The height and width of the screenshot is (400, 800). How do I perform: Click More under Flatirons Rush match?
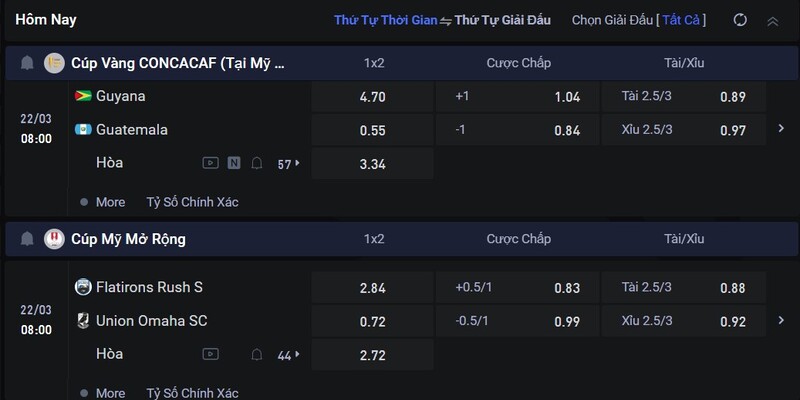coord(110,393)
